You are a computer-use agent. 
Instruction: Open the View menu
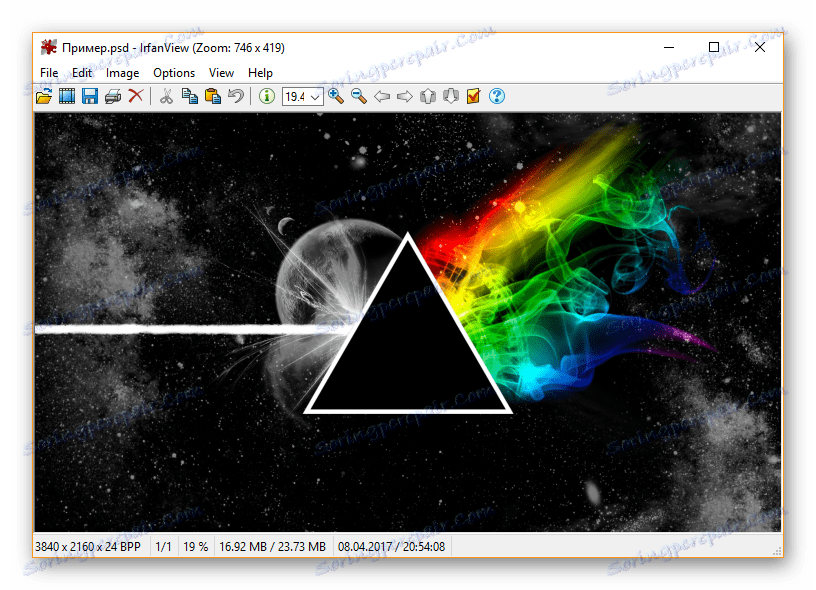click(221, 73)
